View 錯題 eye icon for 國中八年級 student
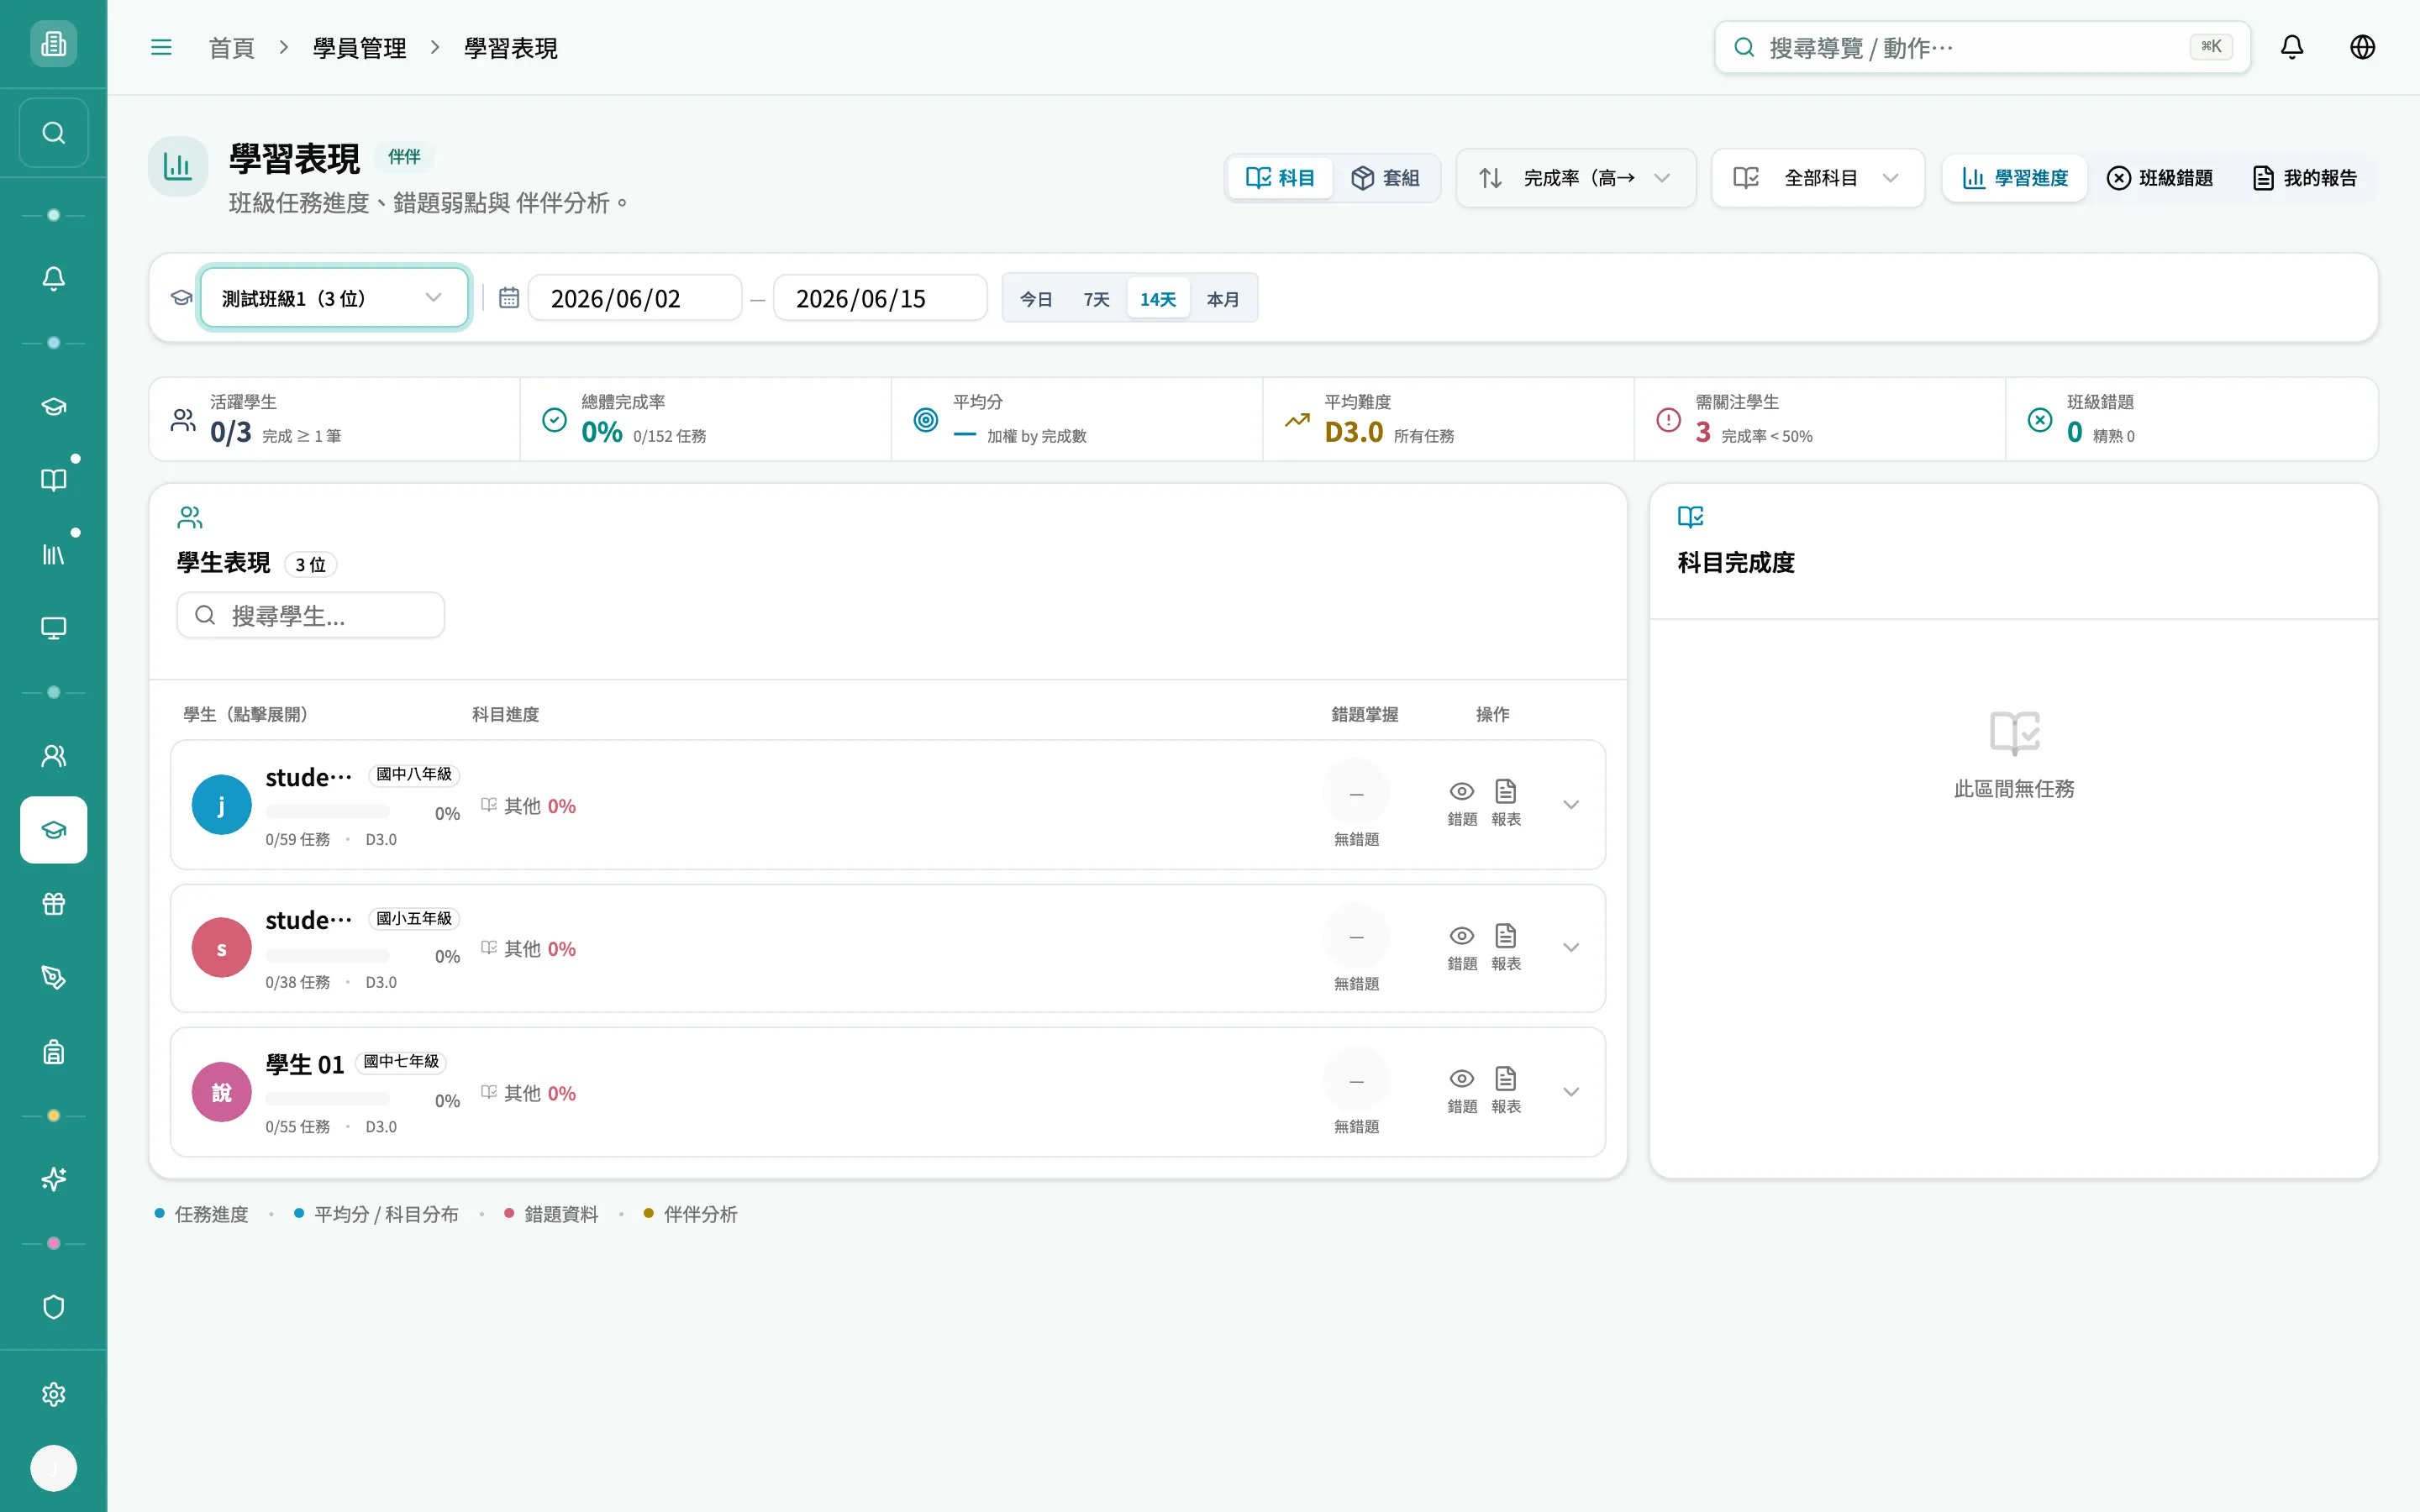 [x=1462, y=802]
